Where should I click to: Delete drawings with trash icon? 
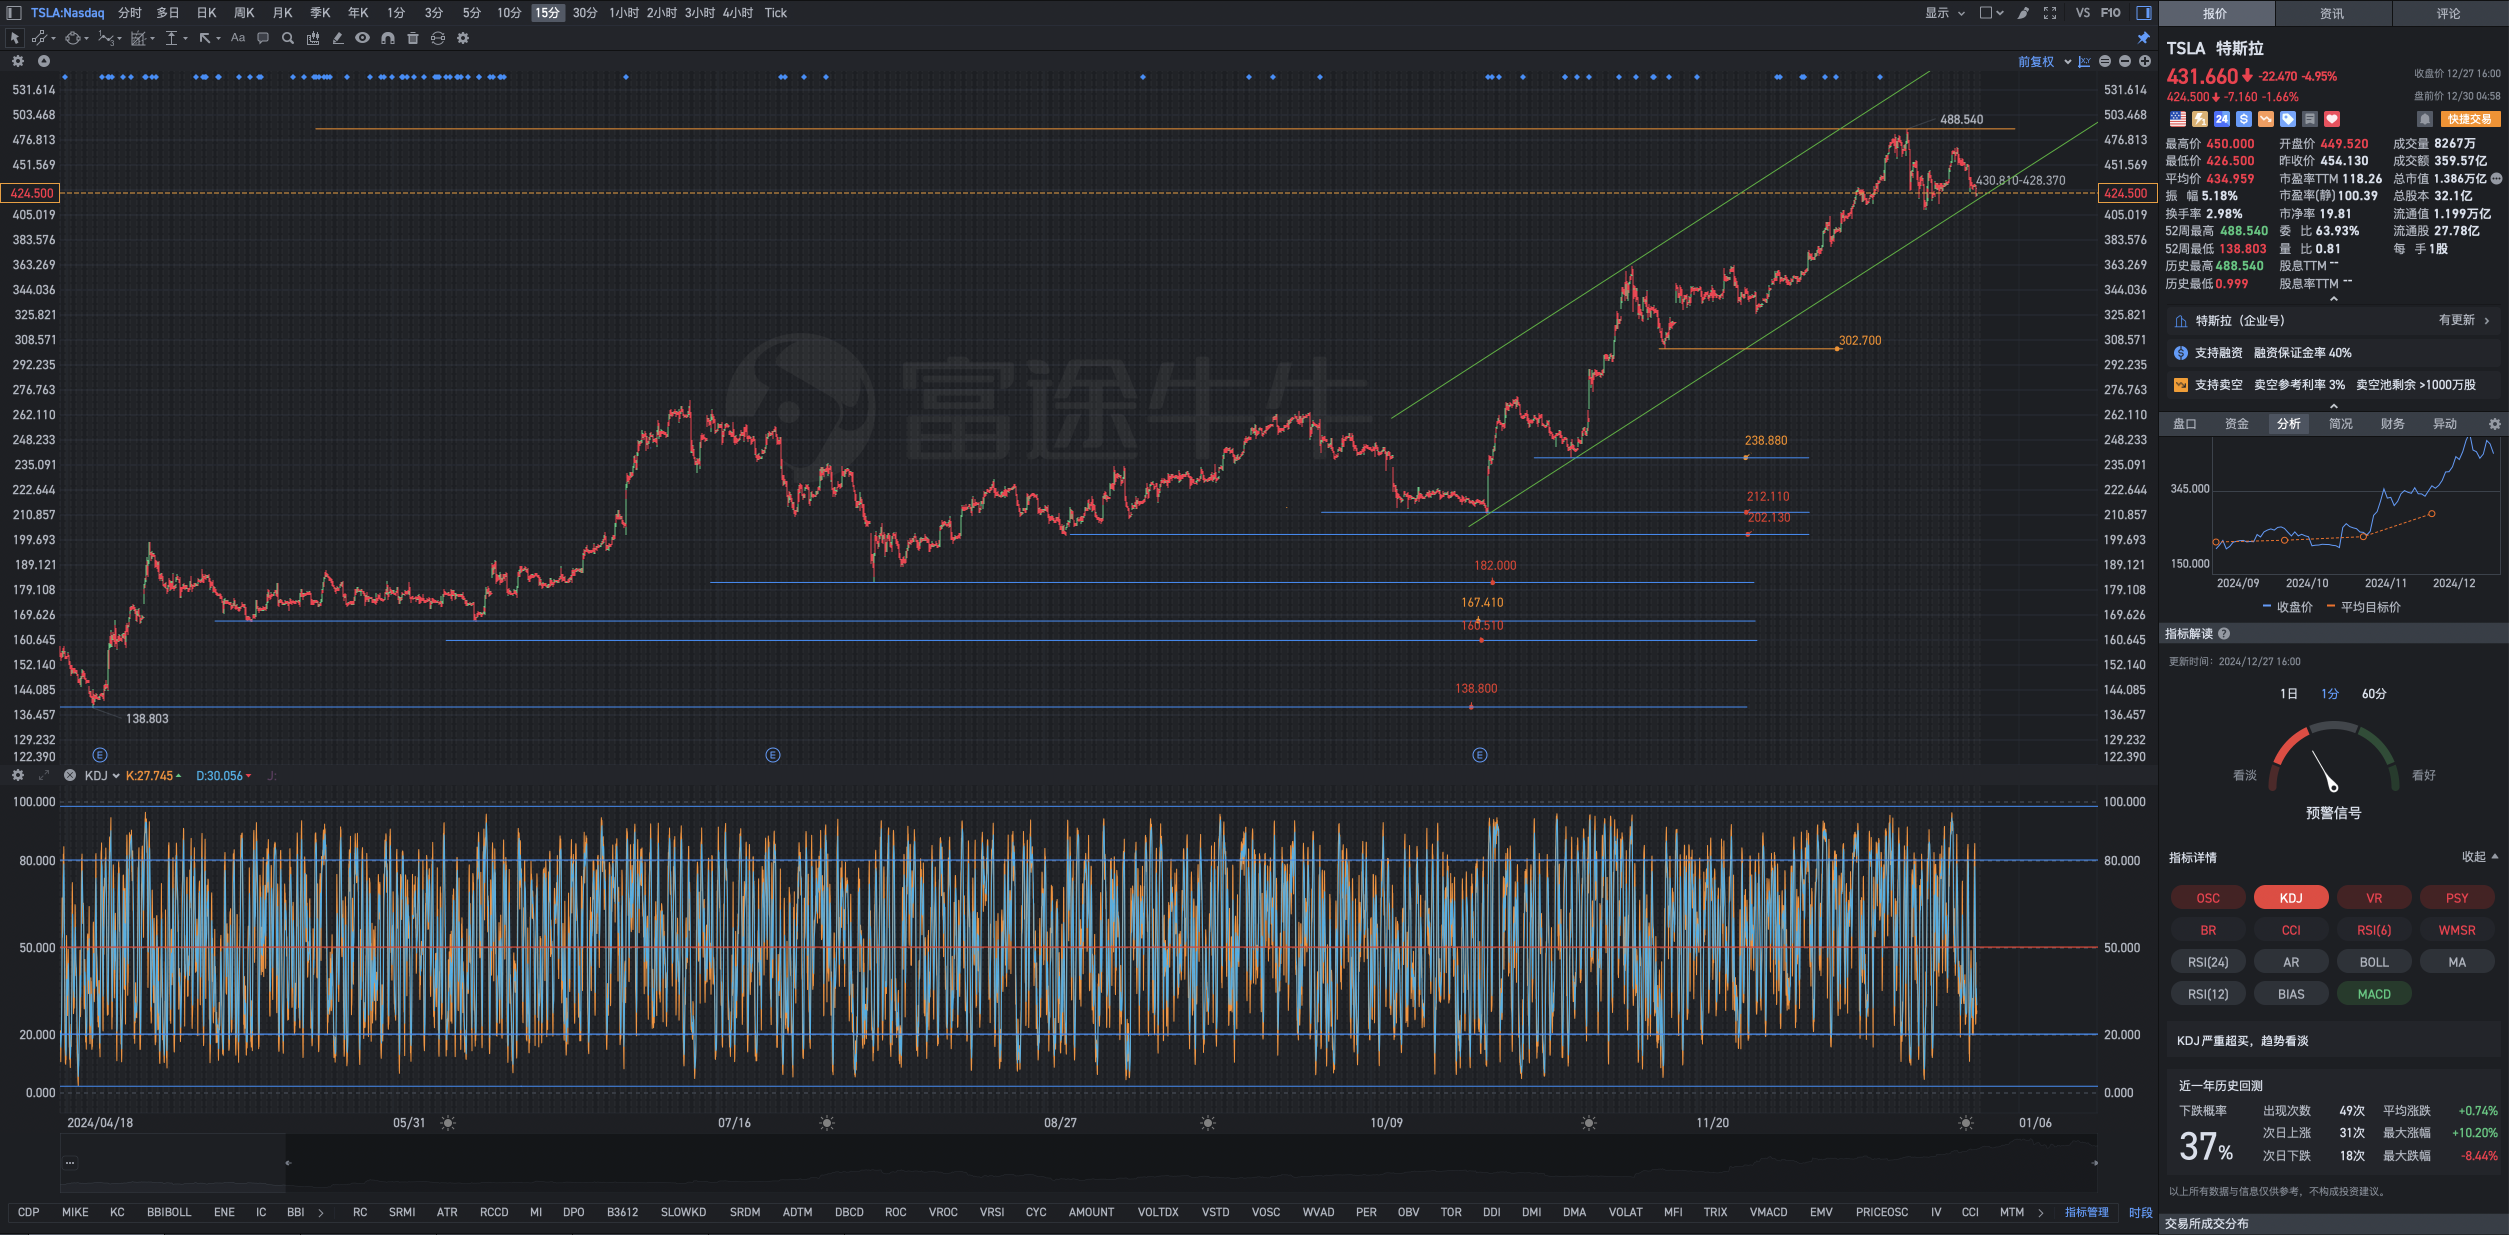[413, 38]
